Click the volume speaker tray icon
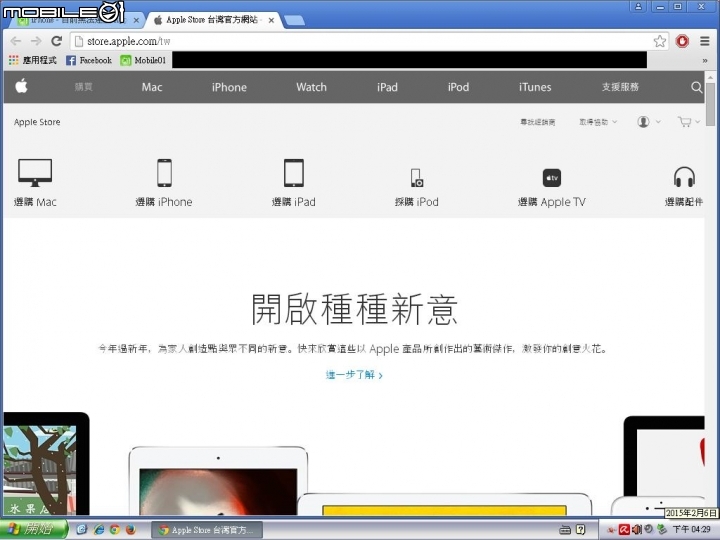Viewport: 720px width, 540px height. pos(636,529)
